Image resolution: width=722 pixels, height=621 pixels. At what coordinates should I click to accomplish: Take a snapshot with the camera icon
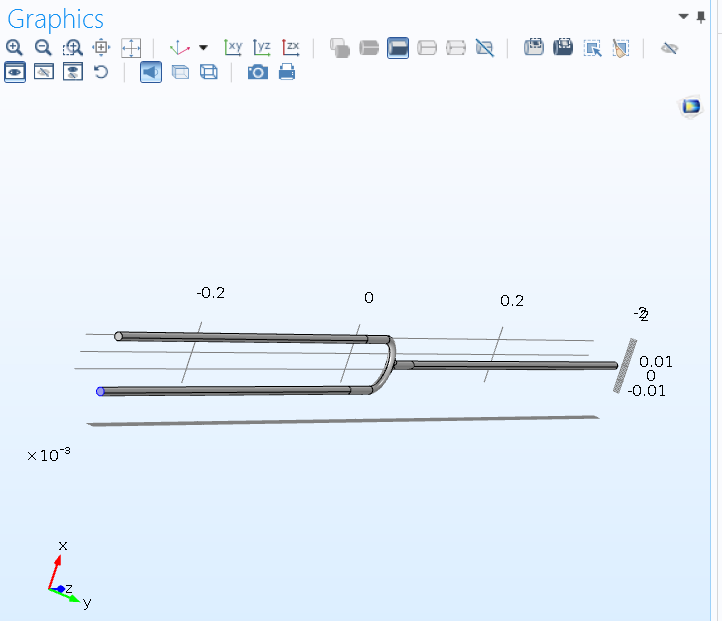pos(258,72)
